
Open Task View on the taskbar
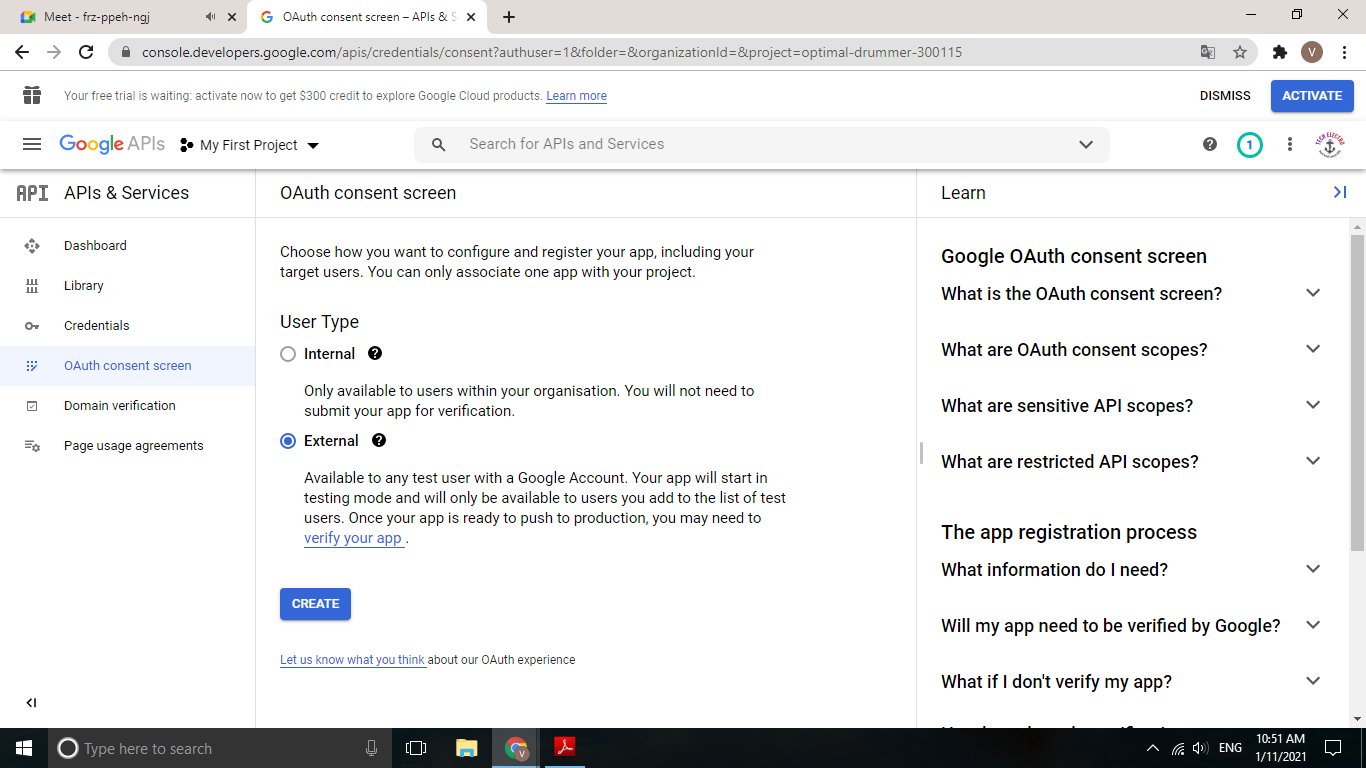coord(416,748)
